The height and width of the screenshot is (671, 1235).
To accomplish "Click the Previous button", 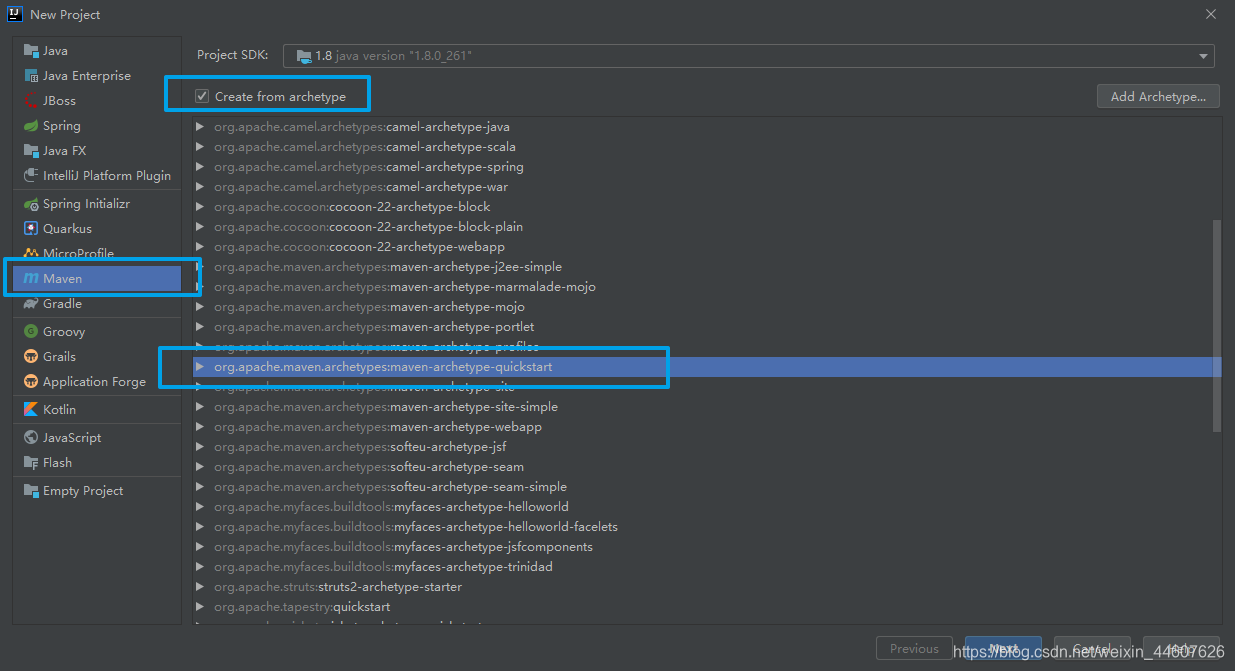I will tap(914, 649).
